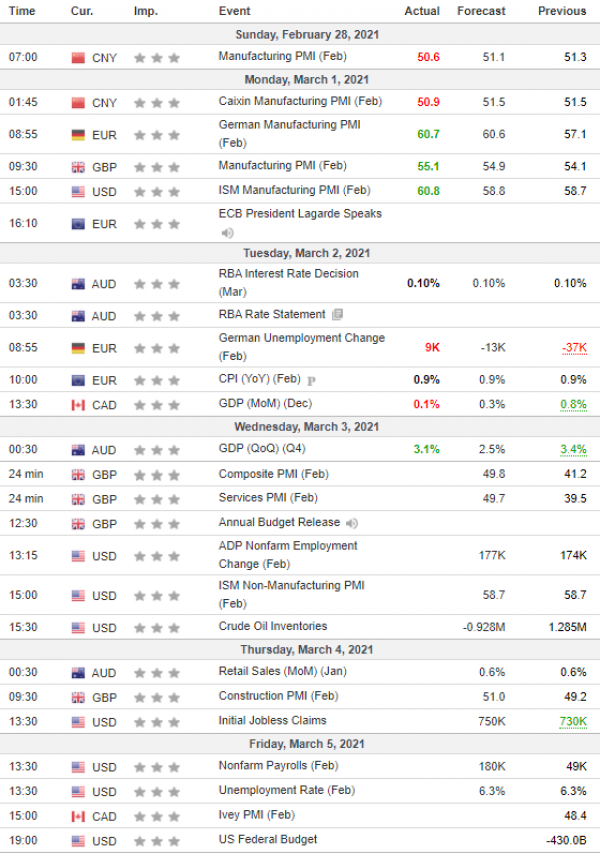
Task: Click the Canadian flag beside Ivey PMI
Action: [78, 816]
